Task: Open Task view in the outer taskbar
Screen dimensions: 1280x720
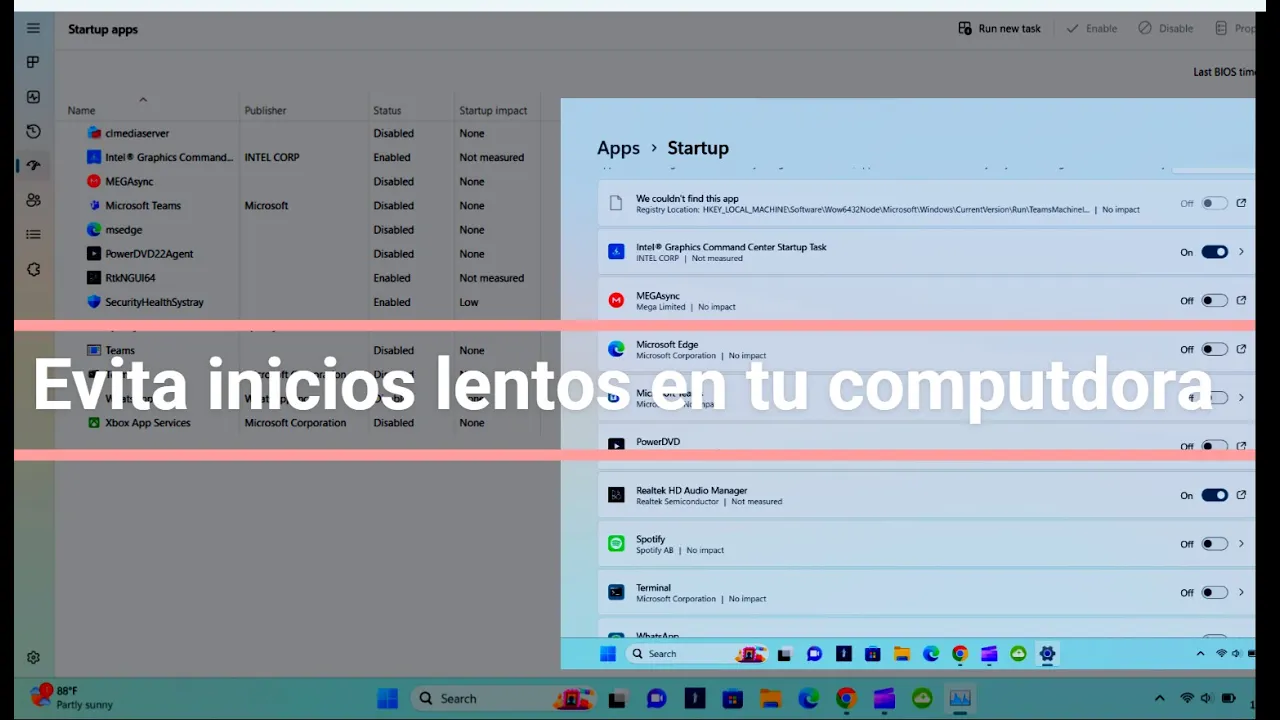Action: click(618, 698)
